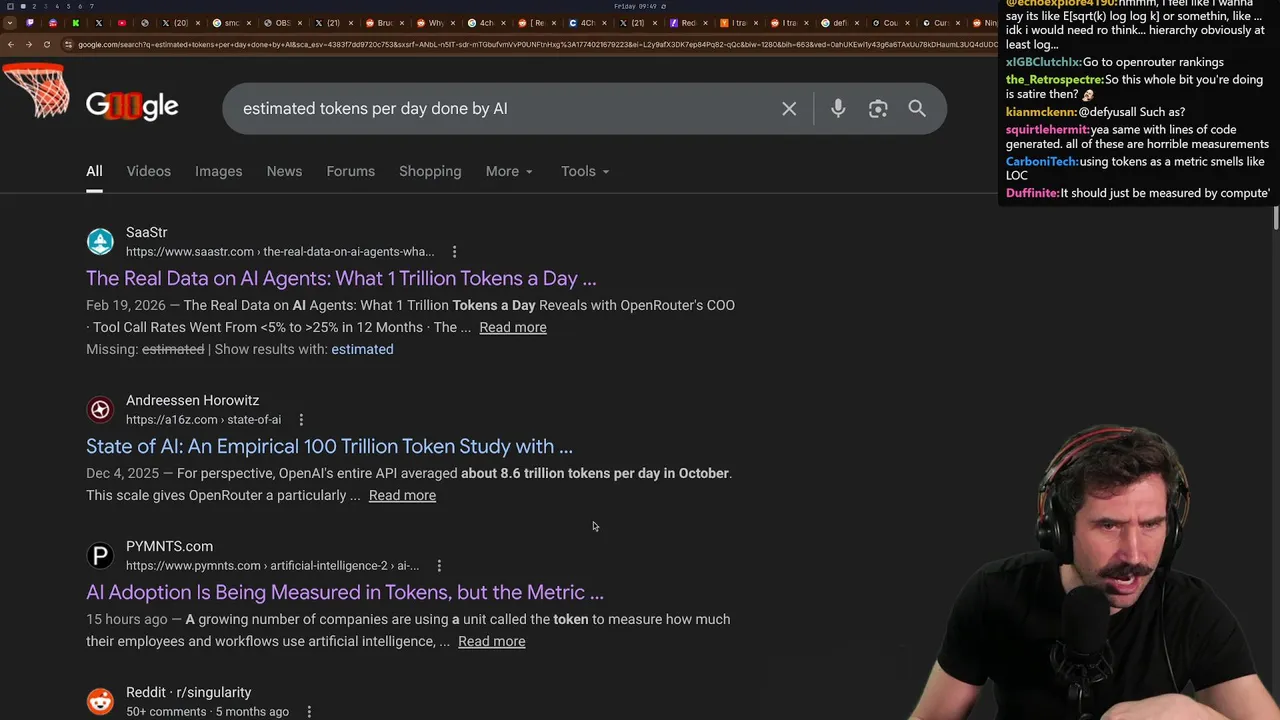Image resolution: width=1280 pixels, height=720 pixels.
Task: Click Read more under PYMNTS snippet
Action: coord(491,641)
